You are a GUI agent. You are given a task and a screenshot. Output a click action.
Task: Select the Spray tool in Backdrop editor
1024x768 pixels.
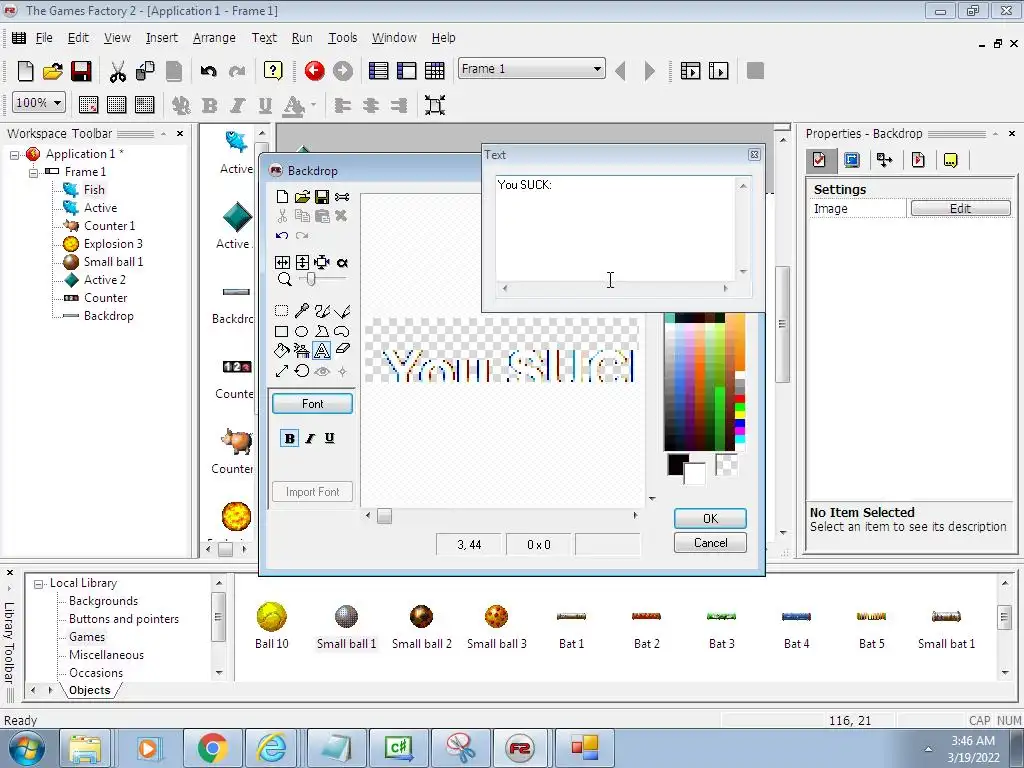[x=302, y=351]
